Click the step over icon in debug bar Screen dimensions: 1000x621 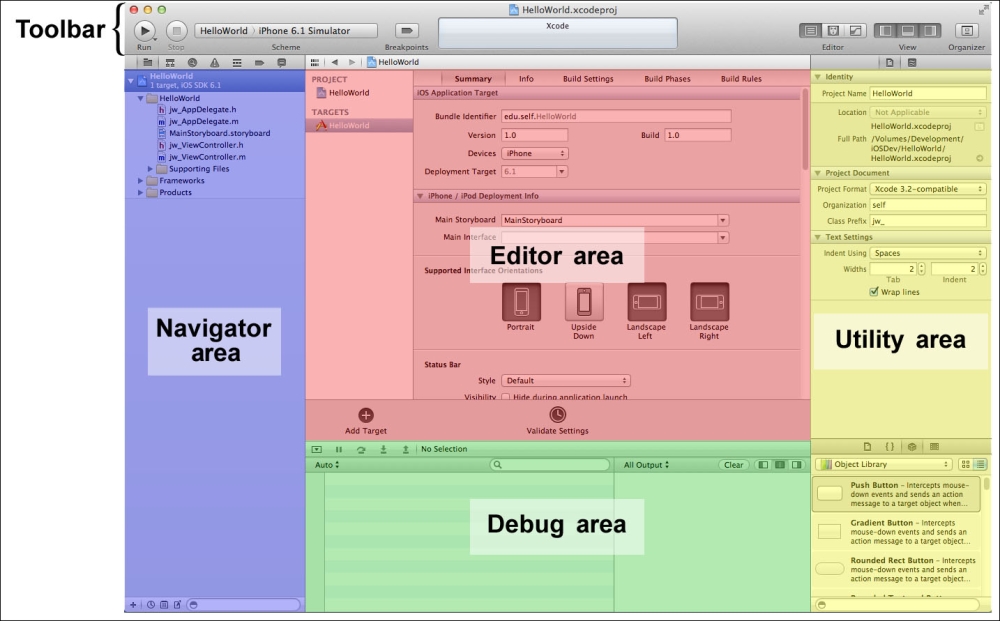(361, 449)
